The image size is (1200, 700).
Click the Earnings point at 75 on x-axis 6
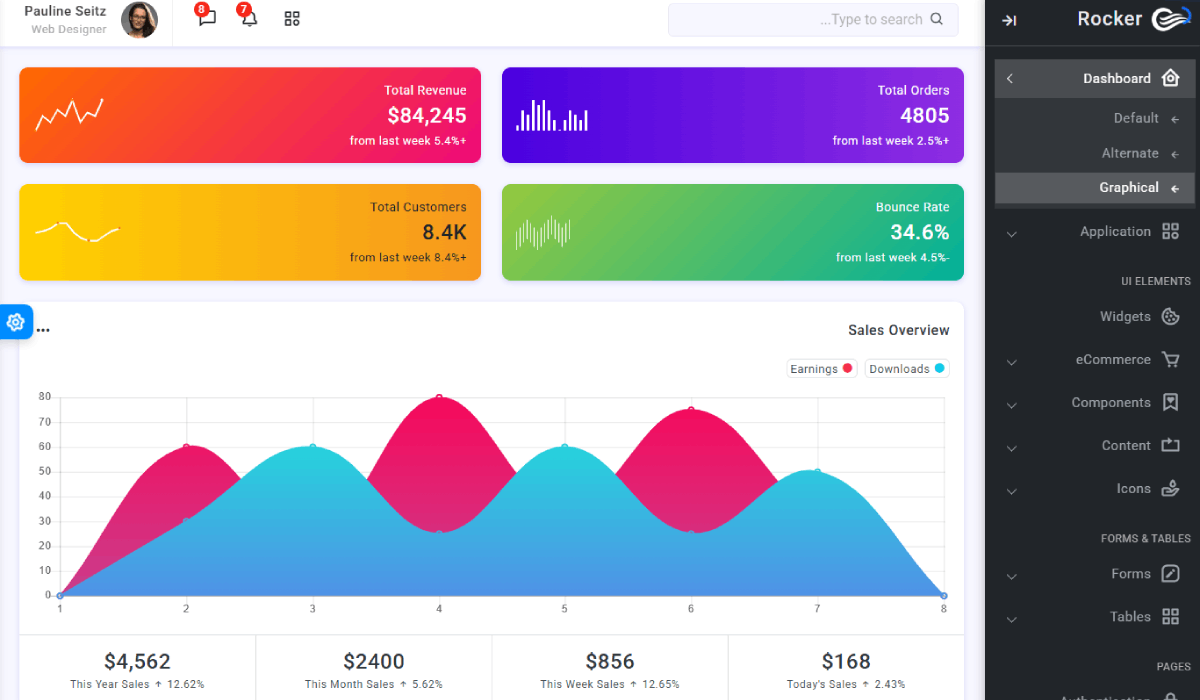point(691,409)
